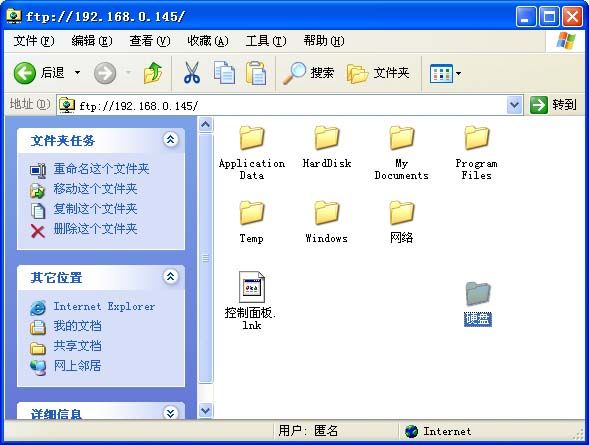Open the 查看(V) menu
Image resolution: width=589 pixels, height=445 pixels.
pyautogui.click(x=150, y=41)
